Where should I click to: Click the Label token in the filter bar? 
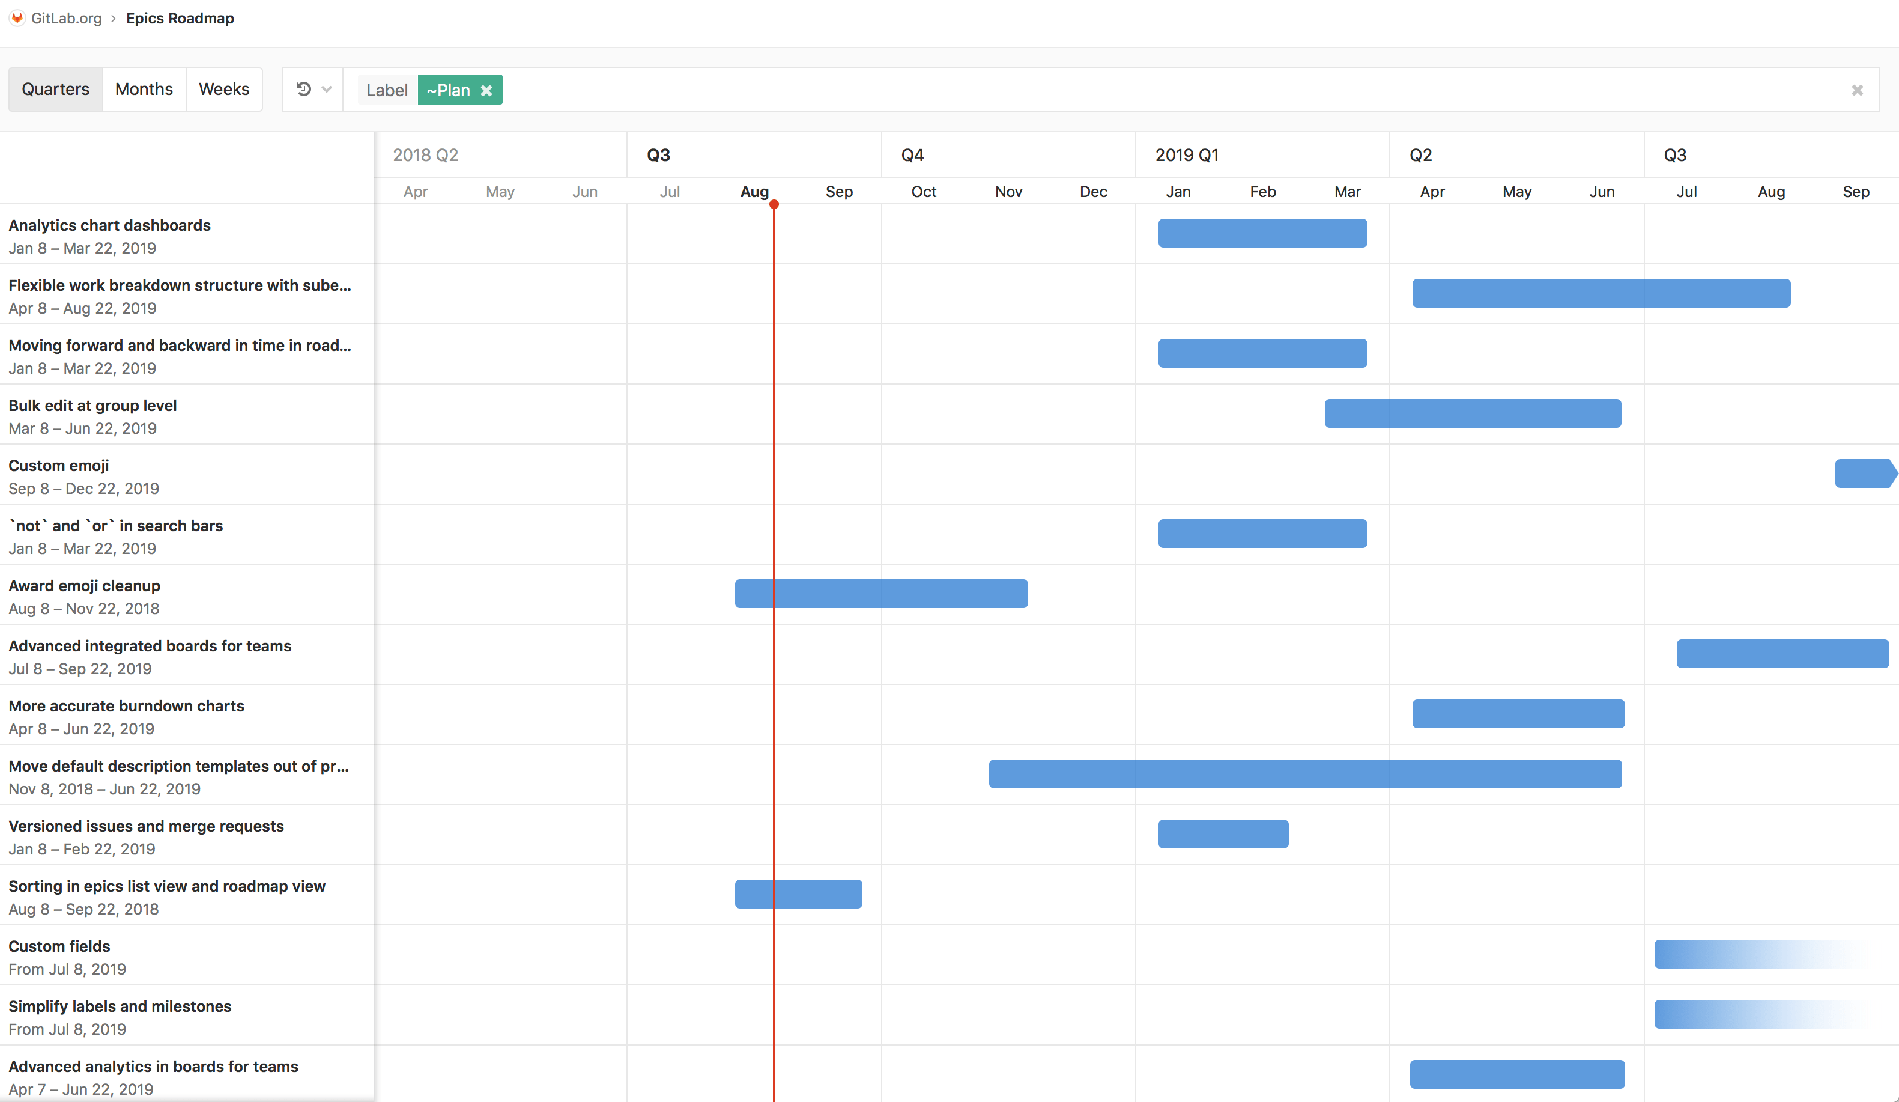click(386, 90)
